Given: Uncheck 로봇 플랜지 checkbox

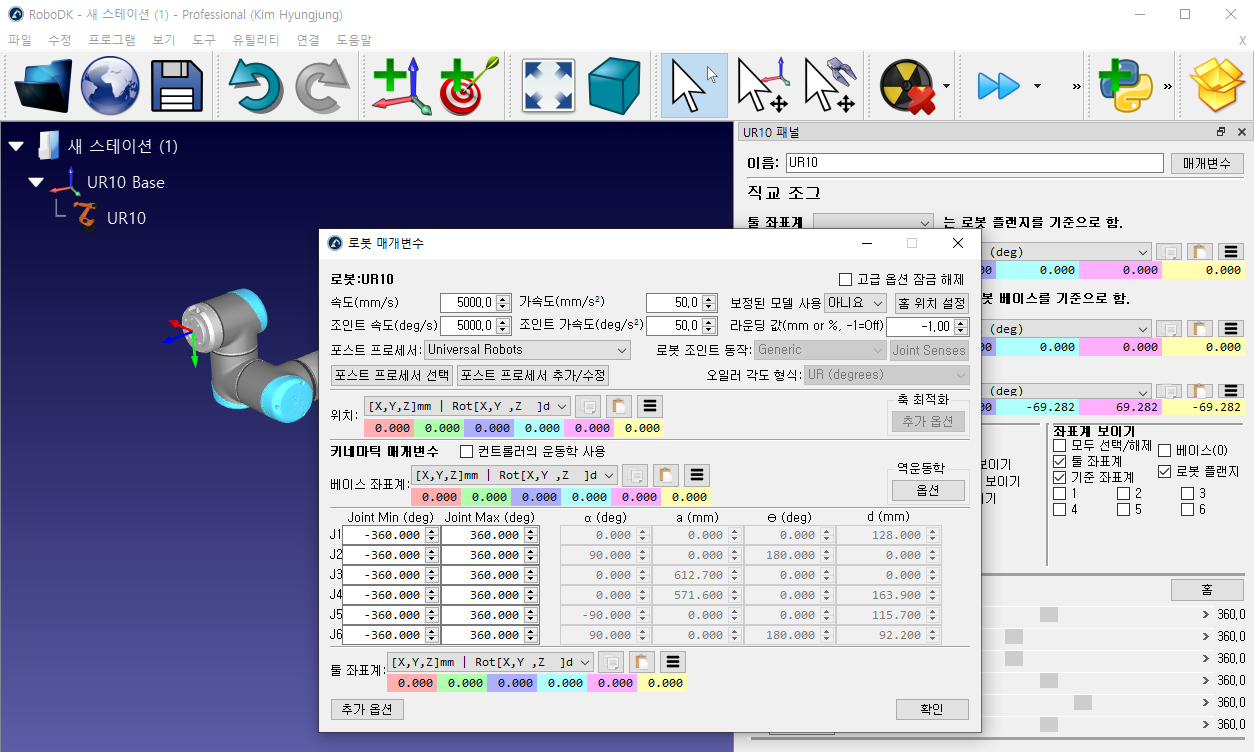Looking at the screenshot, I should (1165, 471).
